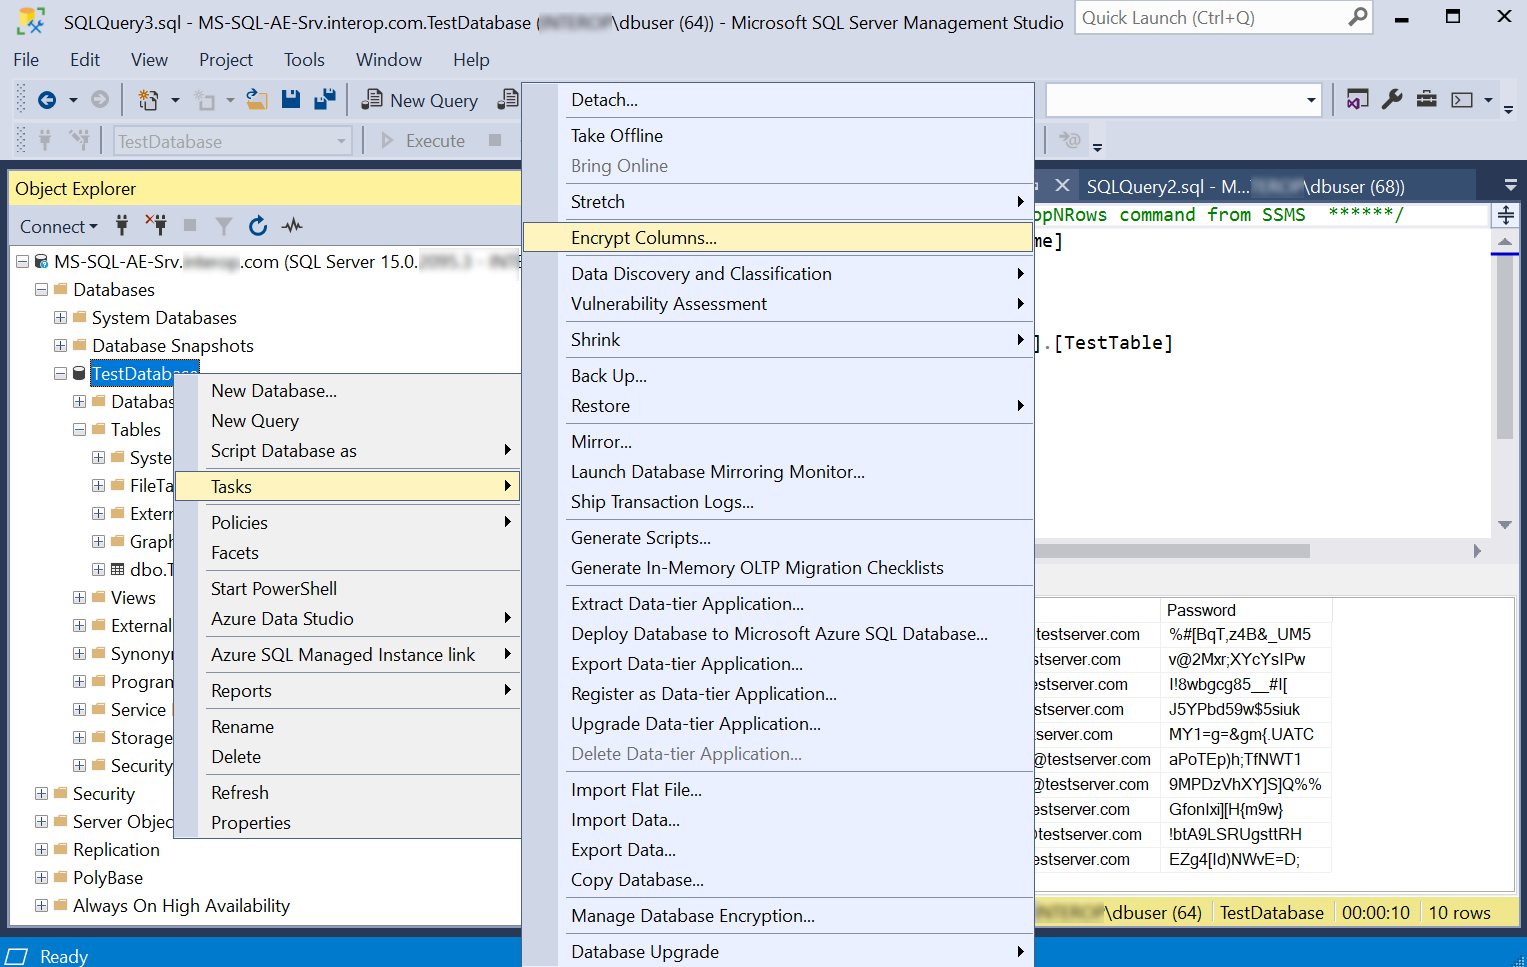Click the toolbox icon in toolbar
The width and height of the screenshot is (1527, 967).
[1427, 99]
